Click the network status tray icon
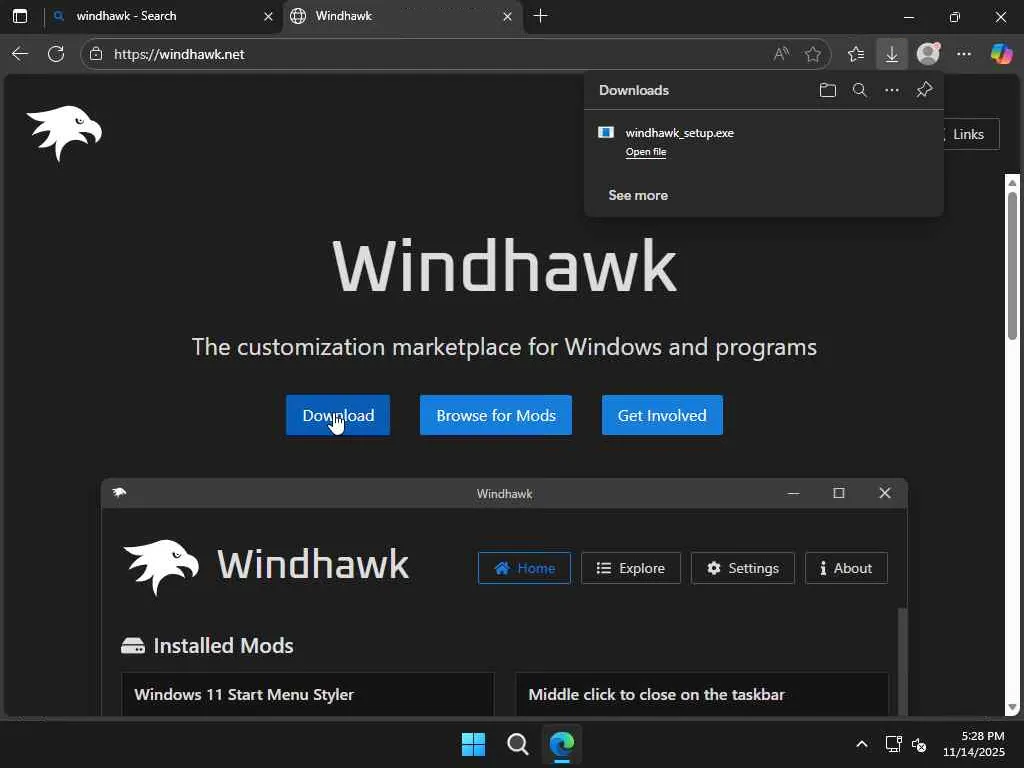 coord(893,744)
